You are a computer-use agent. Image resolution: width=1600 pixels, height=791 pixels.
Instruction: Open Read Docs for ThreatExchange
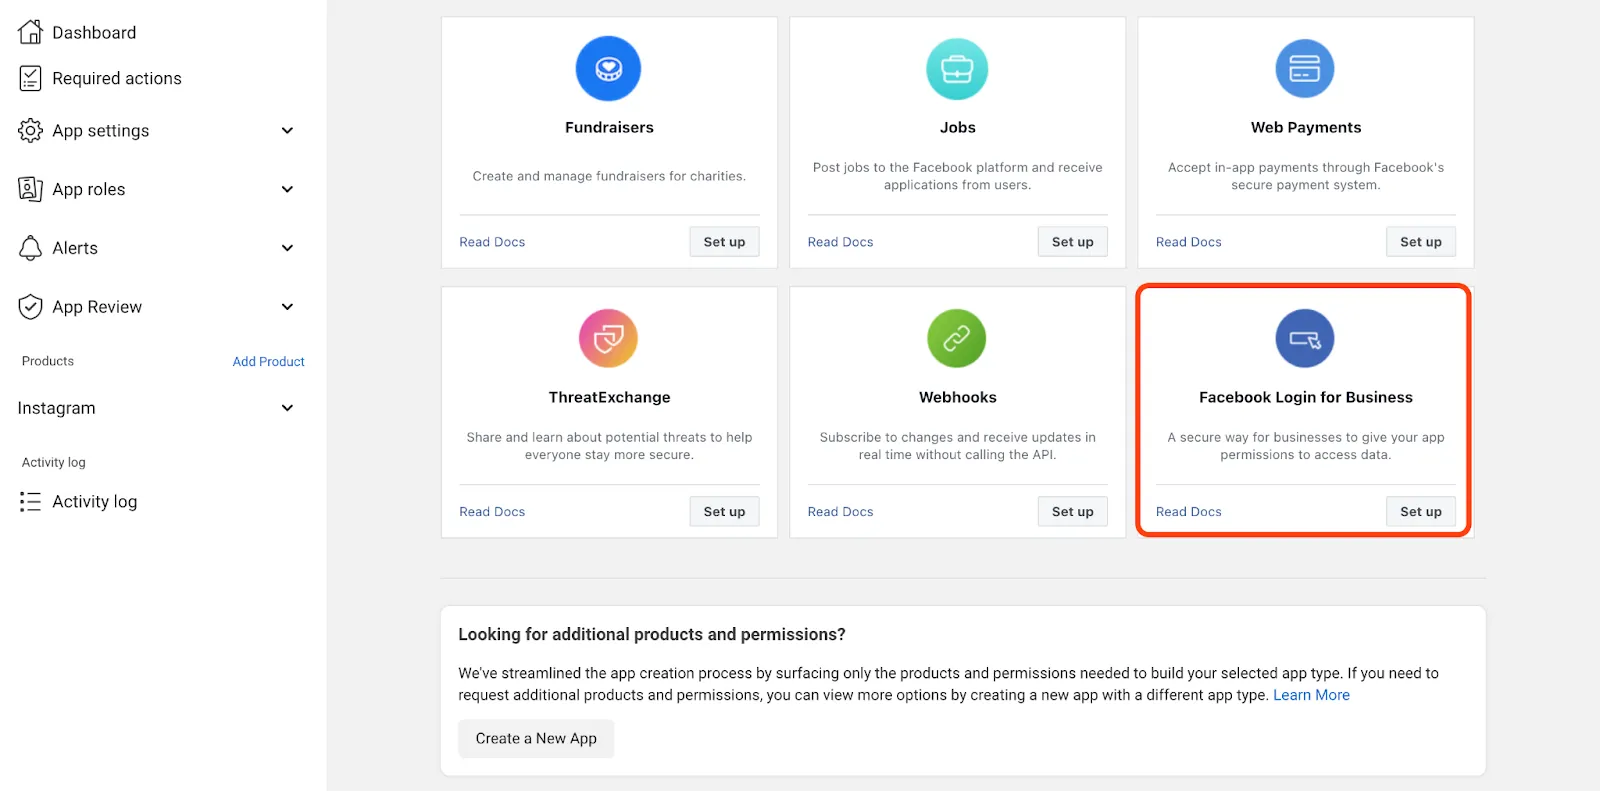point(492,512)
